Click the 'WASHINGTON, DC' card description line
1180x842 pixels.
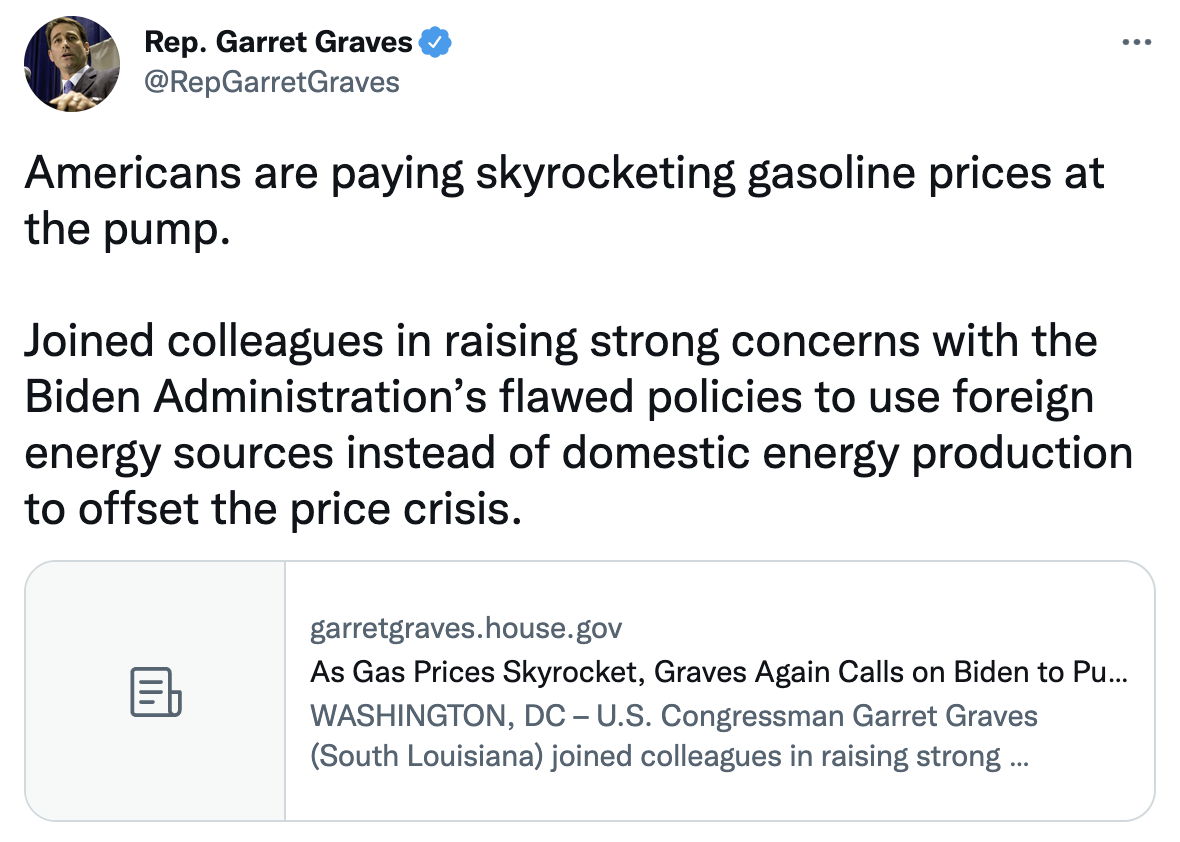click(674, 716)
